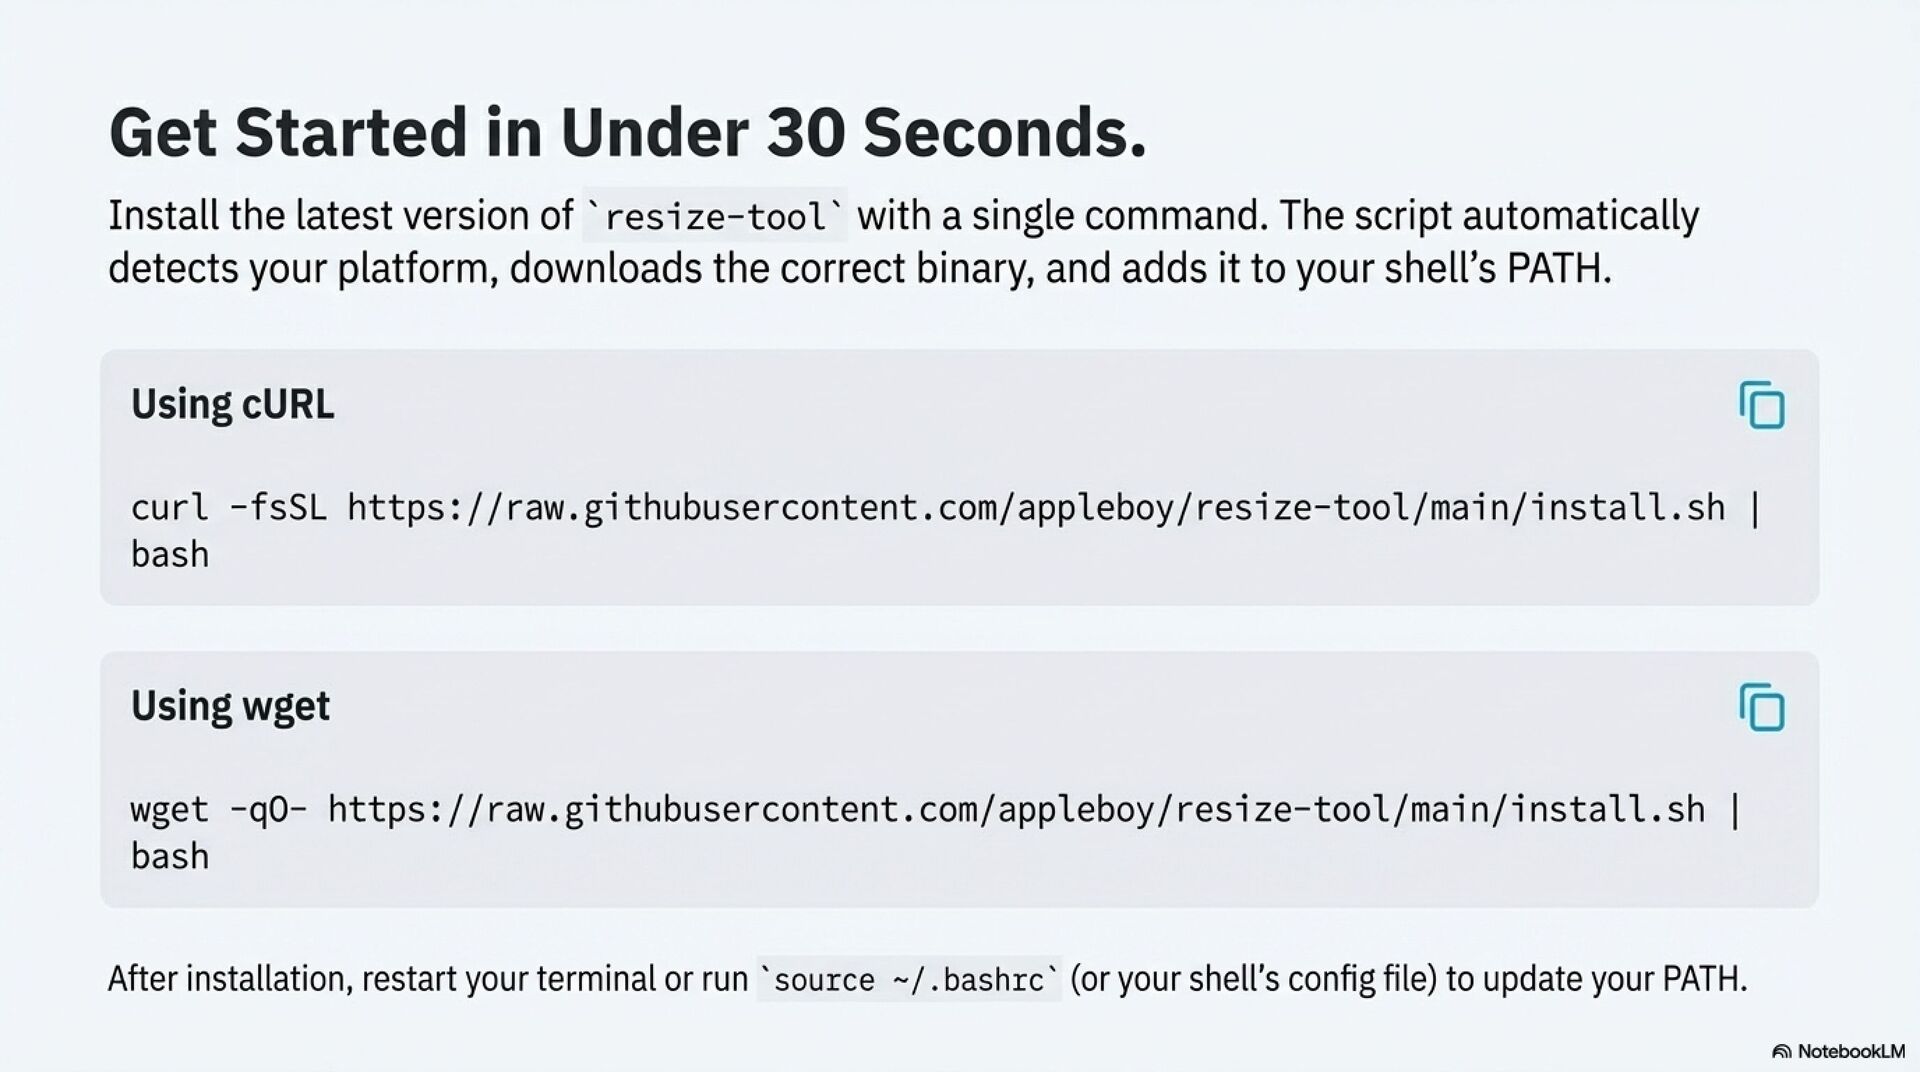The height and width of the screenshot is (1072, 1920).
Task: Click the NotebookLM watermark text
Action: [x=1851, y=1052]
